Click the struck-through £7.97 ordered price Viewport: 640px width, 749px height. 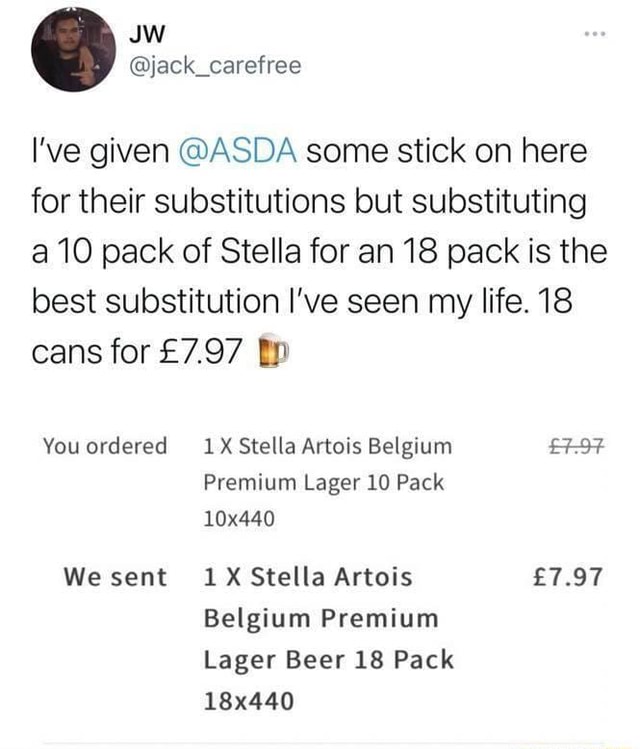(569, 445)
